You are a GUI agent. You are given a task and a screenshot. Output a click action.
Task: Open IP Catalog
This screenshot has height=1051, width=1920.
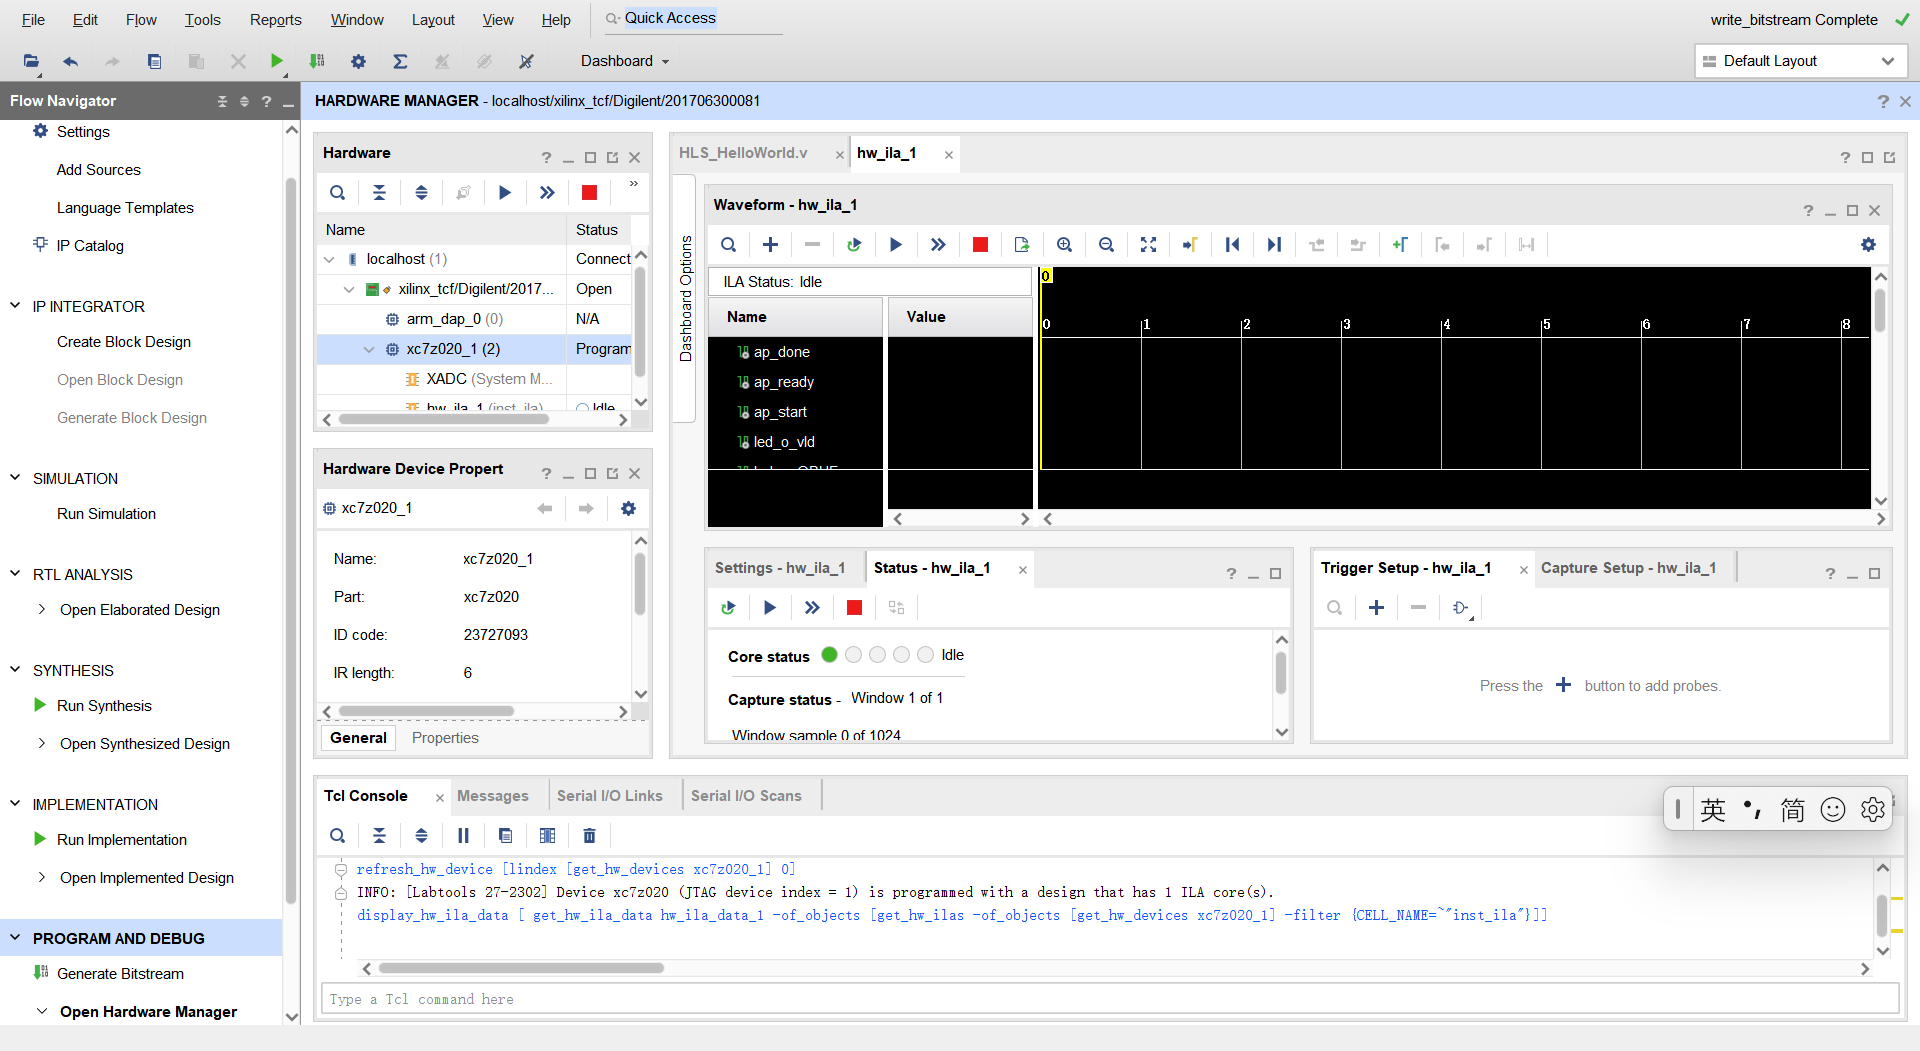90,246
